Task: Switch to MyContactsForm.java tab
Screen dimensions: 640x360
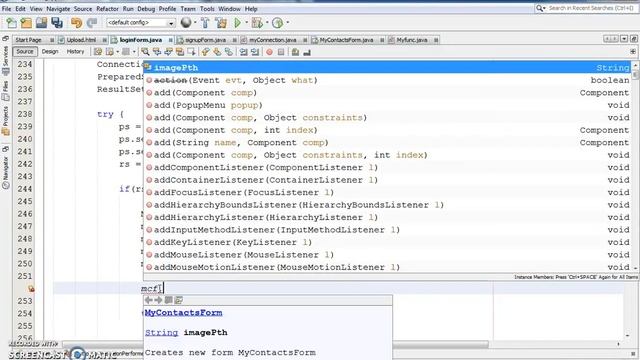Action: click(346, 40)
